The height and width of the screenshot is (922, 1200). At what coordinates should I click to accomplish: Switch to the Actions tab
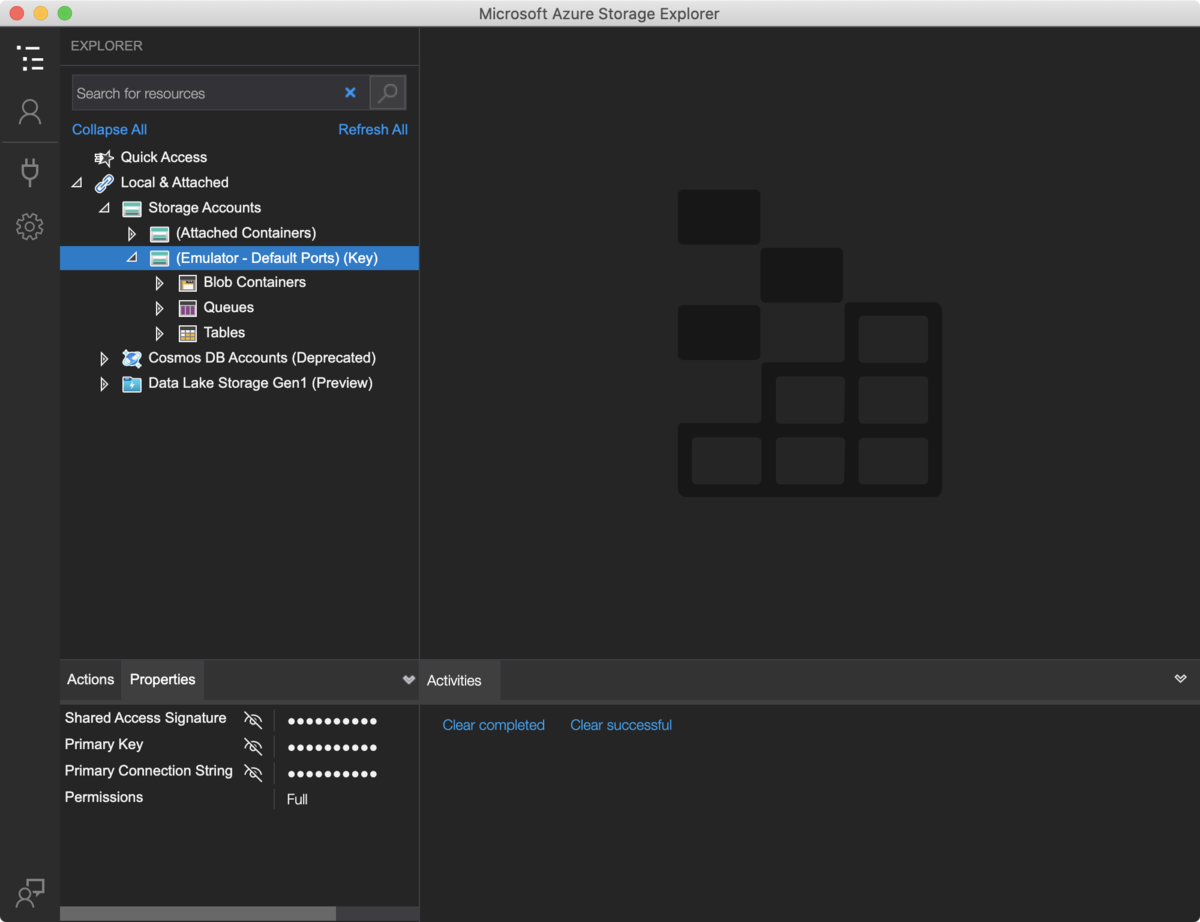point(91,679)
